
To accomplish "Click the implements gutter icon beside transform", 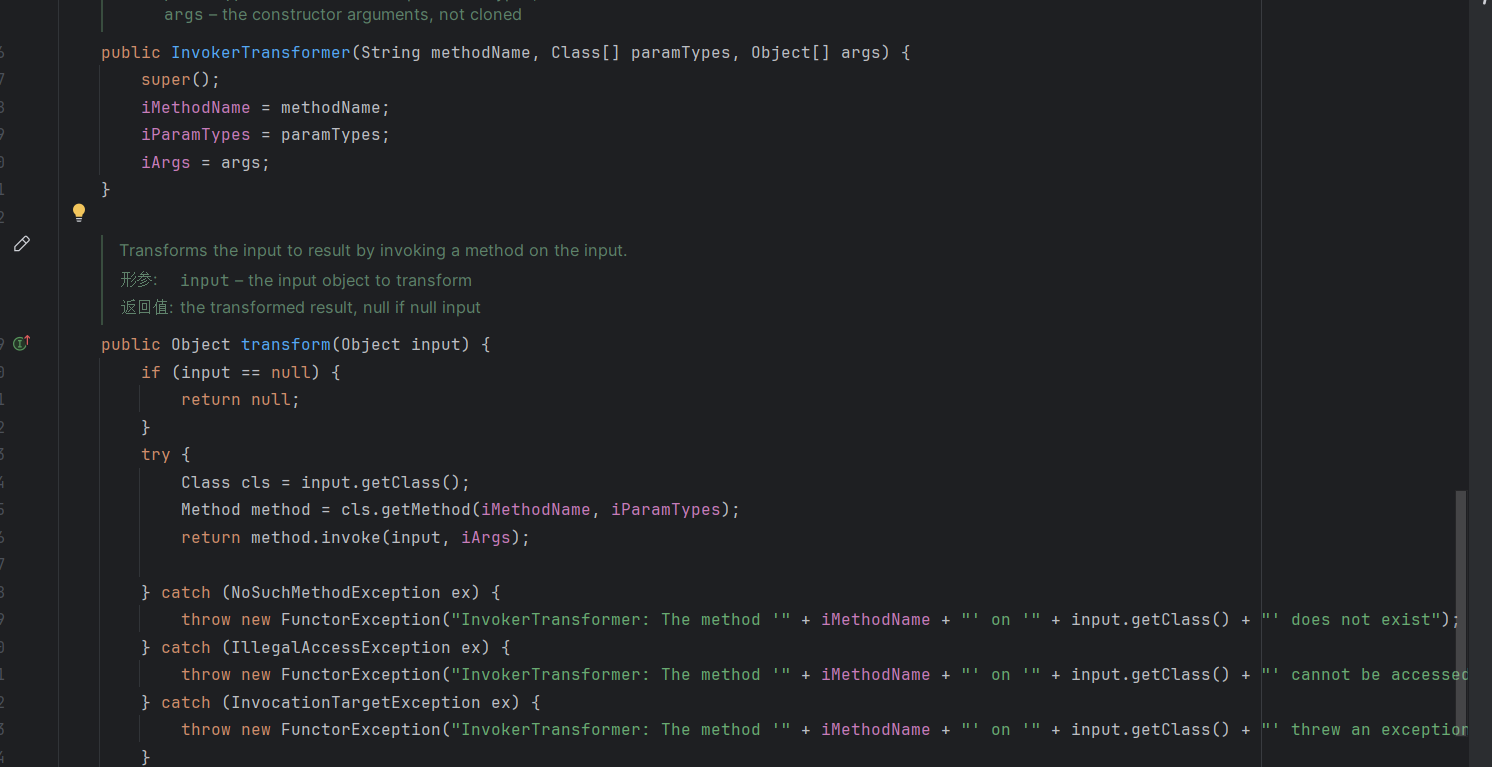I will 22,343.
